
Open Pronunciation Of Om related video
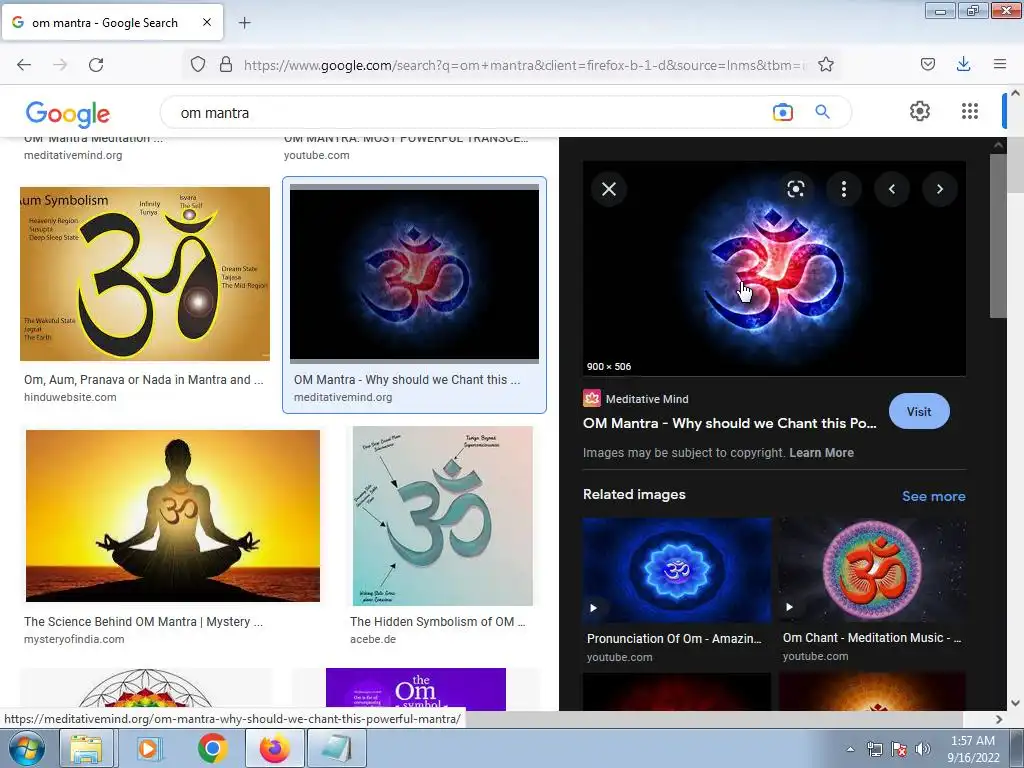click(677, 570)
